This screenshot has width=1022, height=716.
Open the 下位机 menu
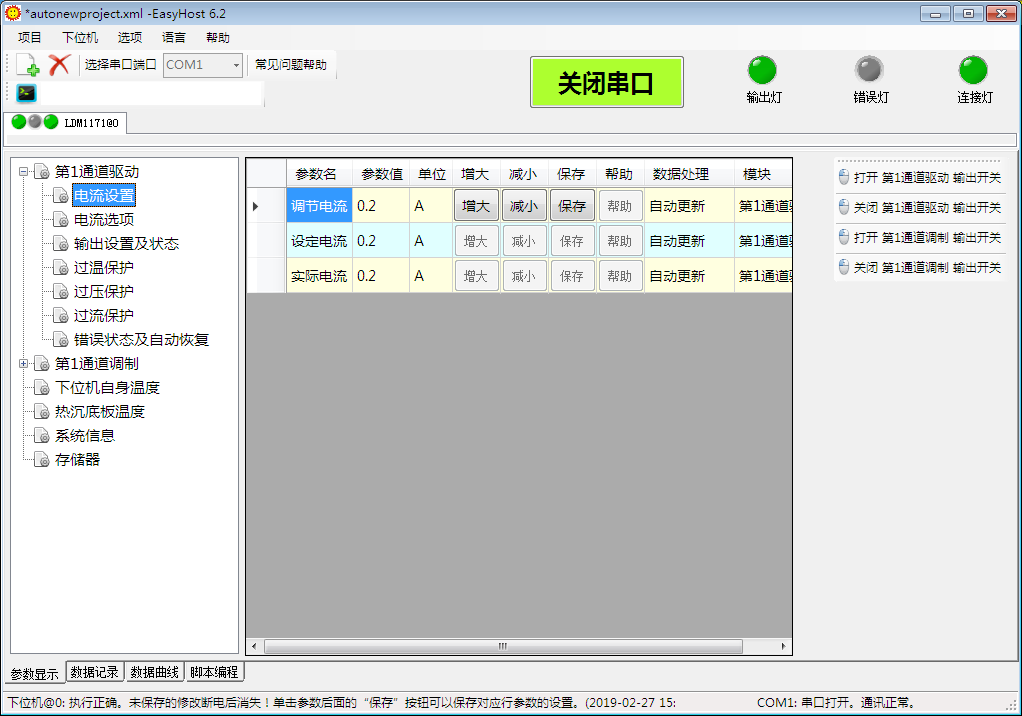[x=80, y=38]
